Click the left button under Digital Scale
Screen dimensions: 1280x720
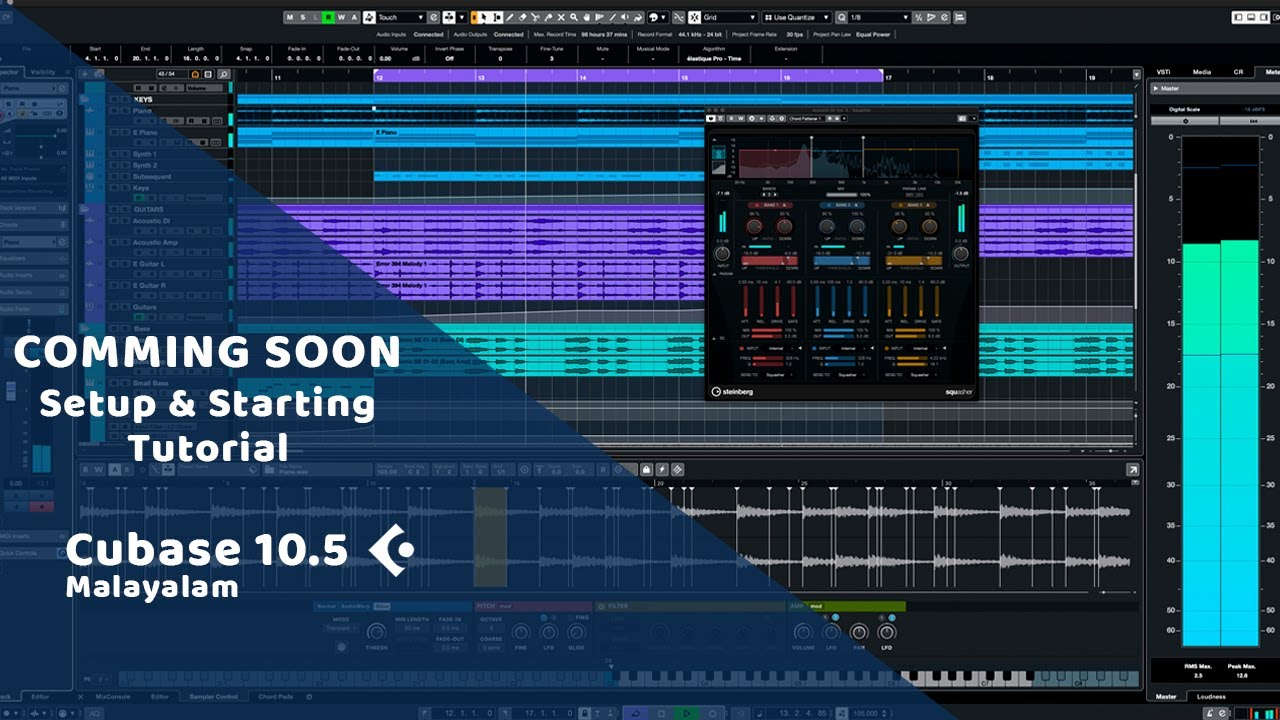coord(1185,120)
